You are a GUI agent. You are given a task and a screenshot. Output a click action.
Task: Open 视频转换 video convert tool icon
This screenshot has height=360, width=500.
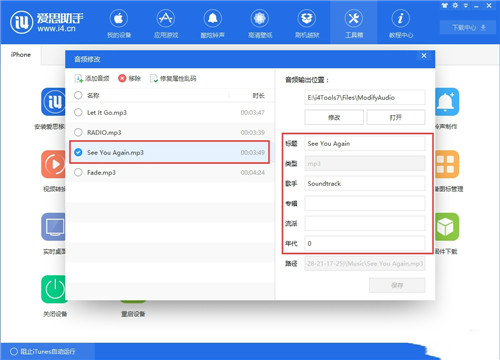coord(53,164)
